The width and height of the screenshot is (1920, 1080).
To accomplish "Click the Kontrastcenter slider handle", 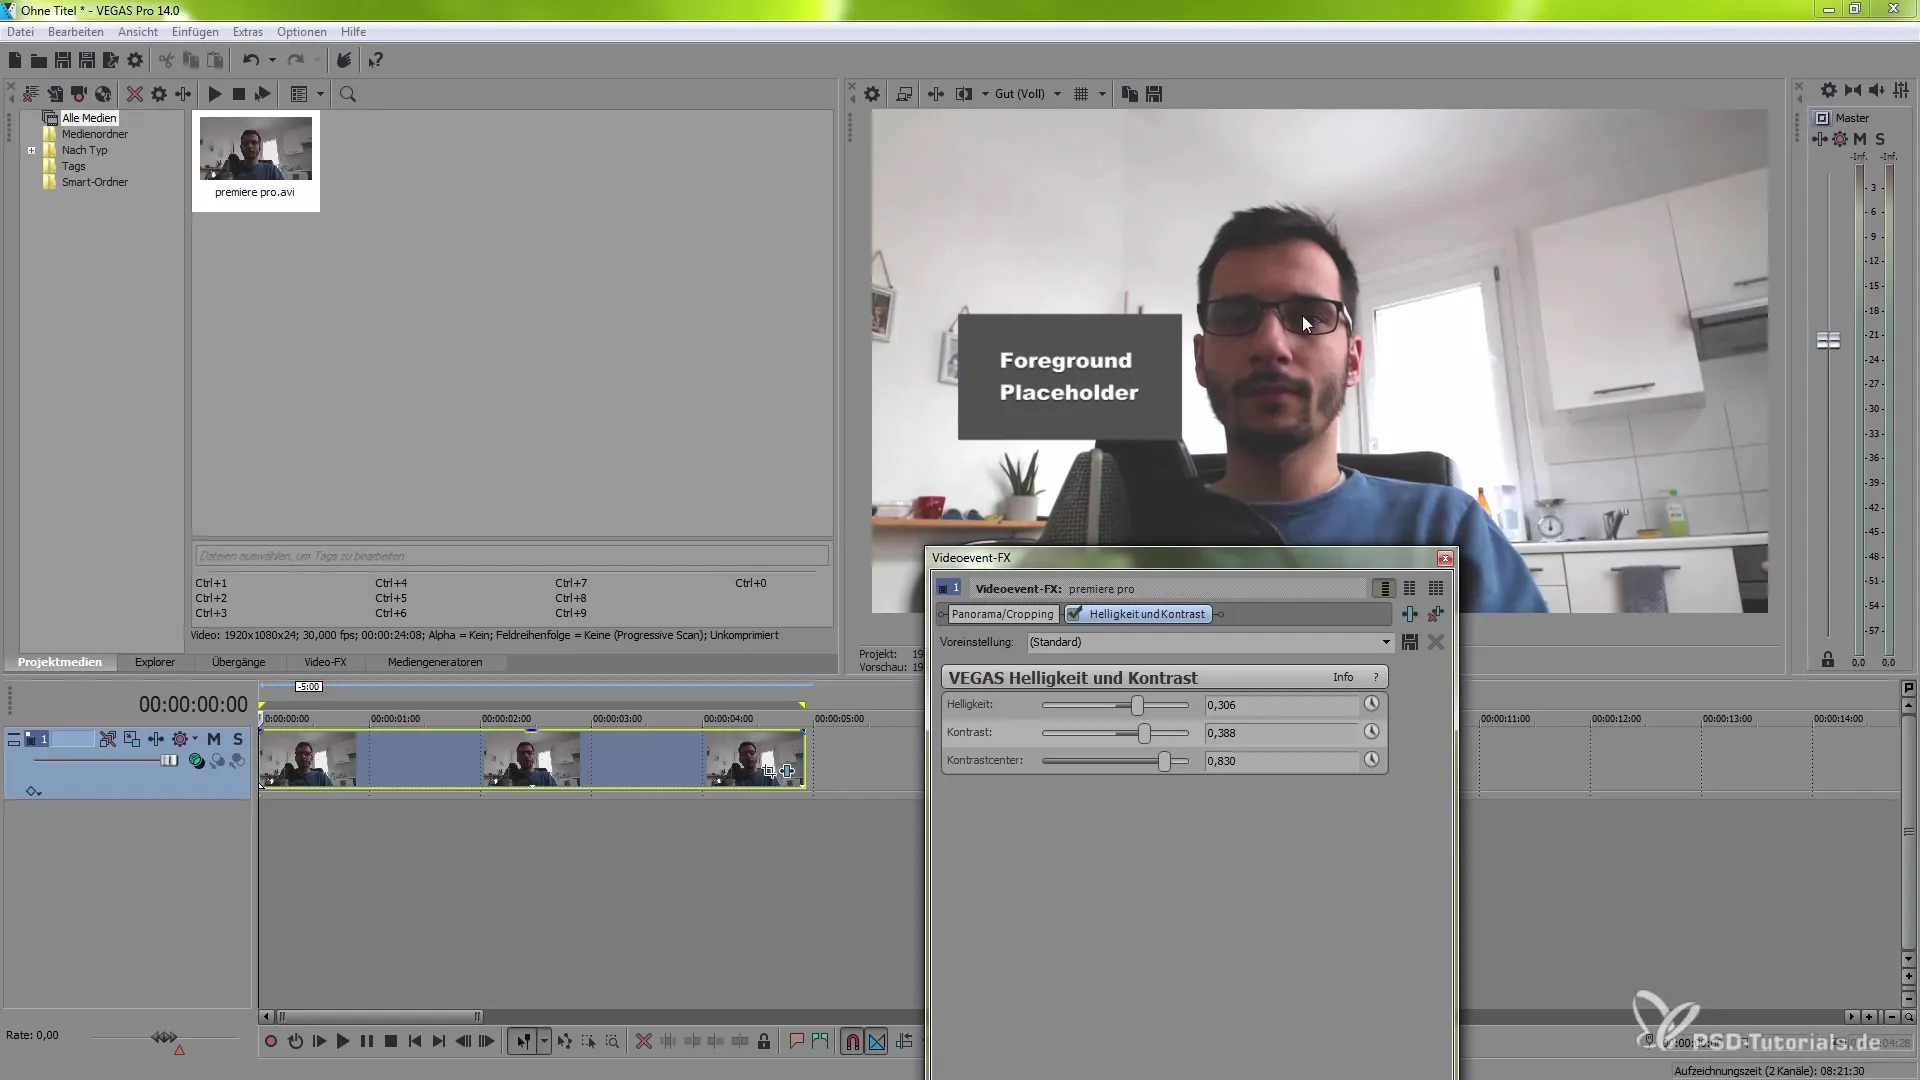I will pos(1164,761).
